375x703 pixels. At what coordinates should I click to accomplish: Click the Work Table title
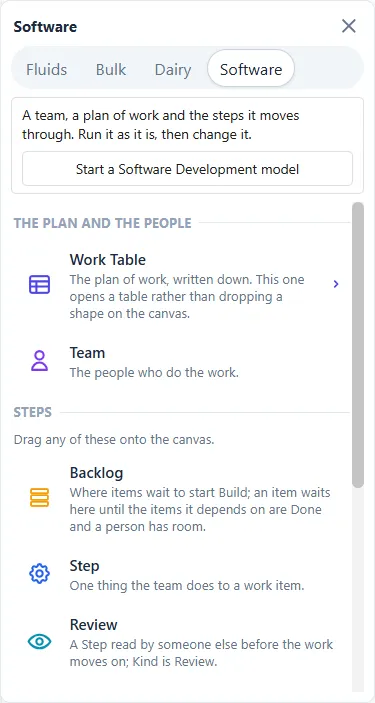click(108, 260)
